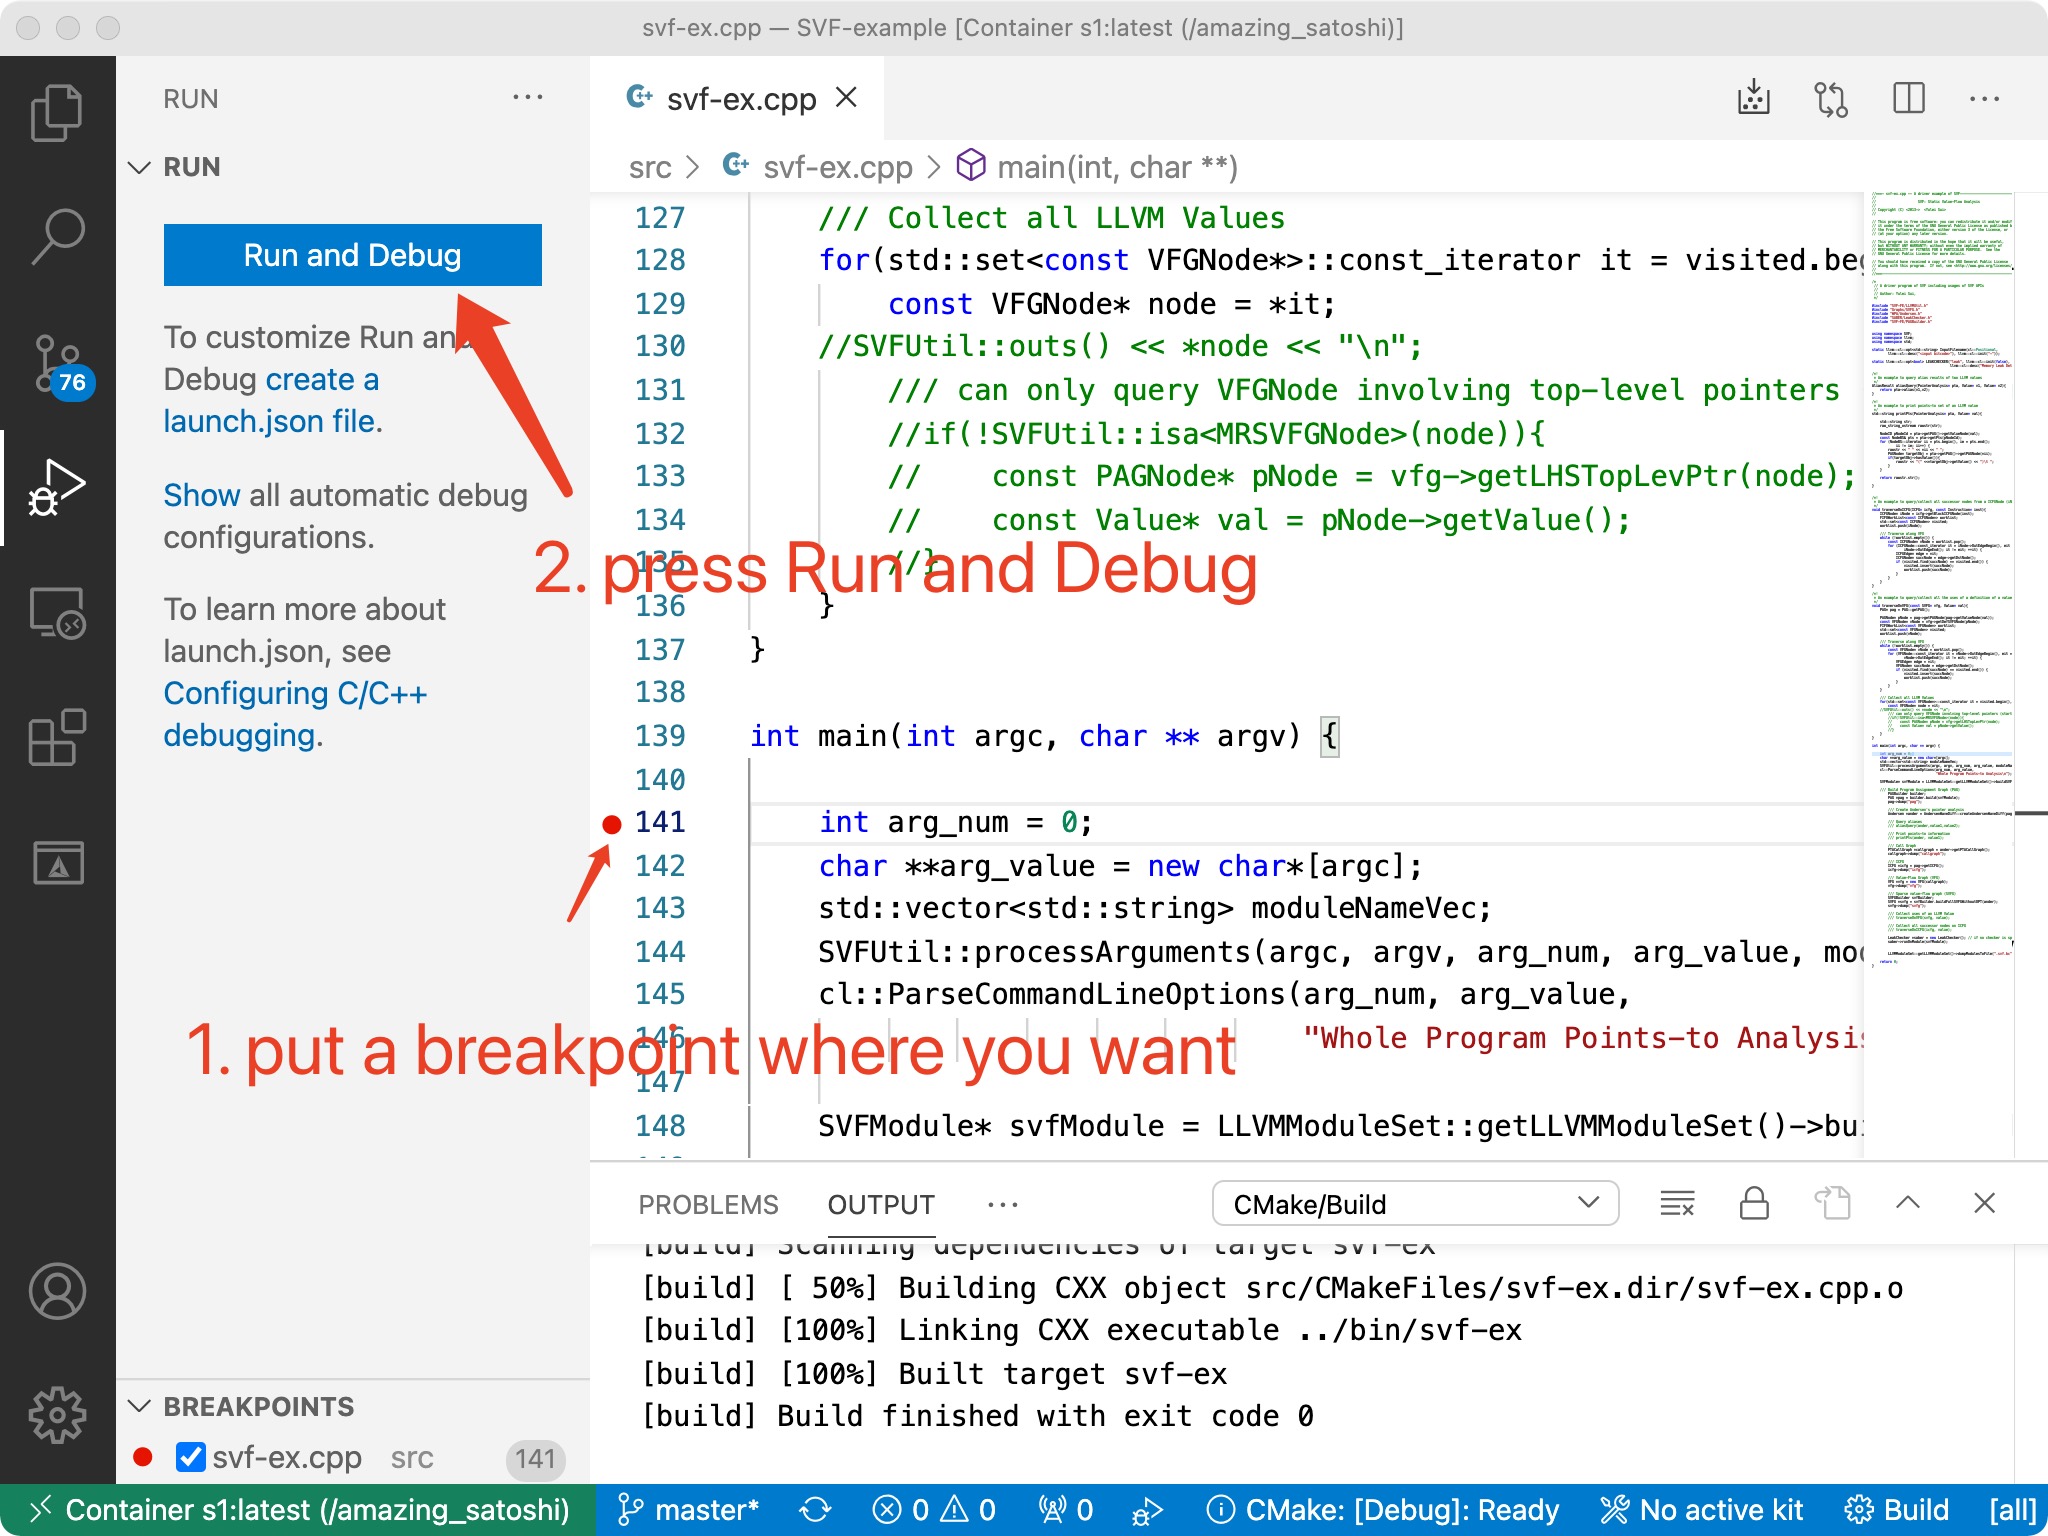Screen dimensions: 2048x1536
Task: Open RUN panel more actions ellipsis
Action: 527,98
